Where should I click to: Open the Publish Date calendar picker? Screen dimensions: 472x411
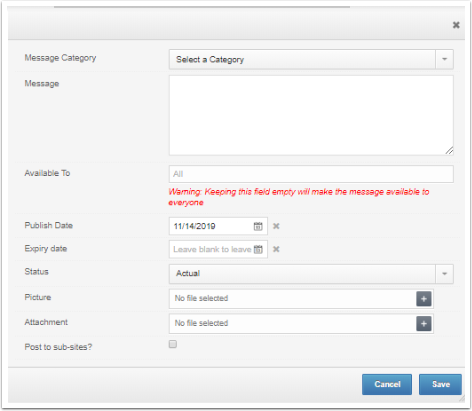tap(258, 226)
